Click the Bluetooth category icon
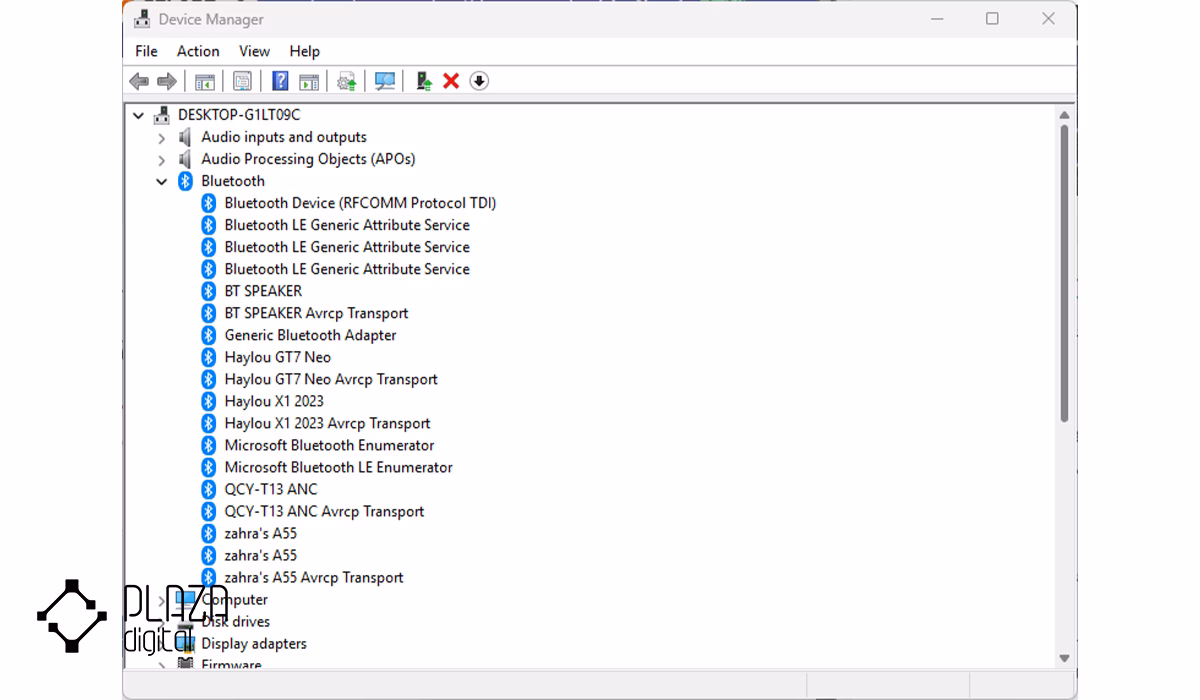1200x700 pixels. click(x=185, y=181)
